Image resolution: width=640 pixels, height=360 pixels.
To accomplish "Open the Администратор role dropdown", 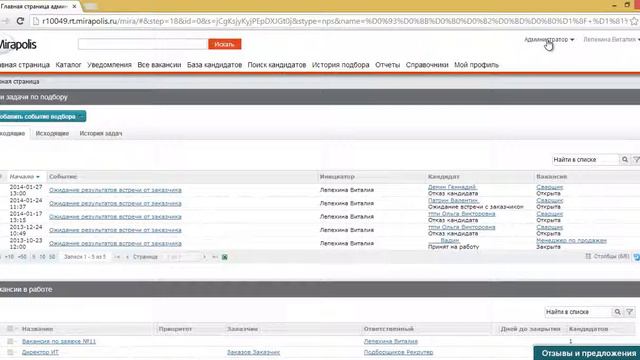I will [549, 40].
